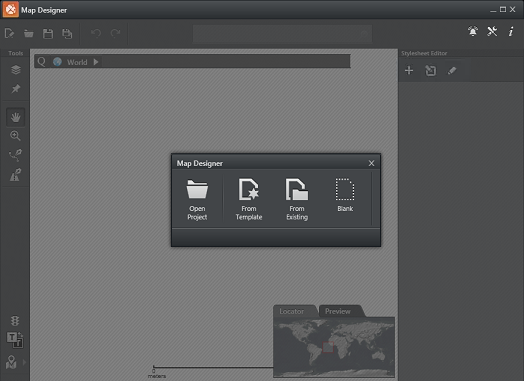The width and height of the screenshot is (524, 381).
Task: Switch to the Locator tab
Action: click(293, 311)
